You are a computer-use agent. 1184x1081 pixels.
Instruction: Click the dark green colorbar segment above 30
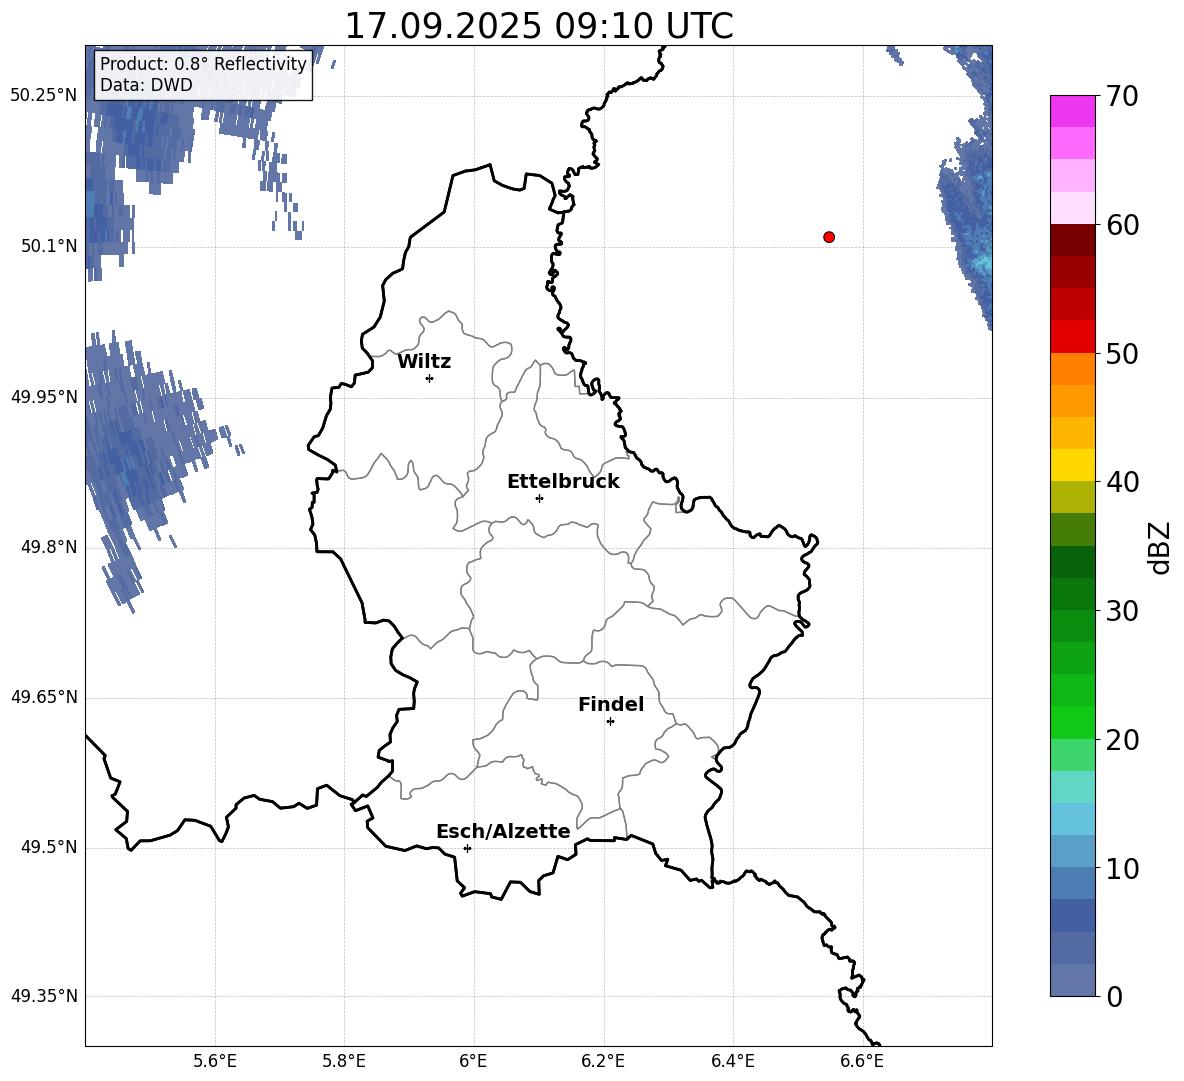[1072, 594]
